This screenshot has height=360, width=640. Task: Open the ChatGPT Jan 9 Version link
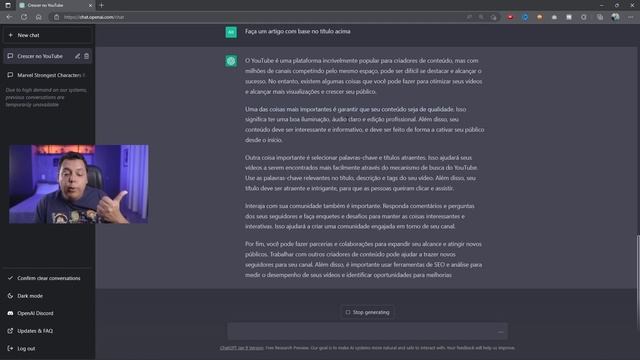(x=242, y=348)
